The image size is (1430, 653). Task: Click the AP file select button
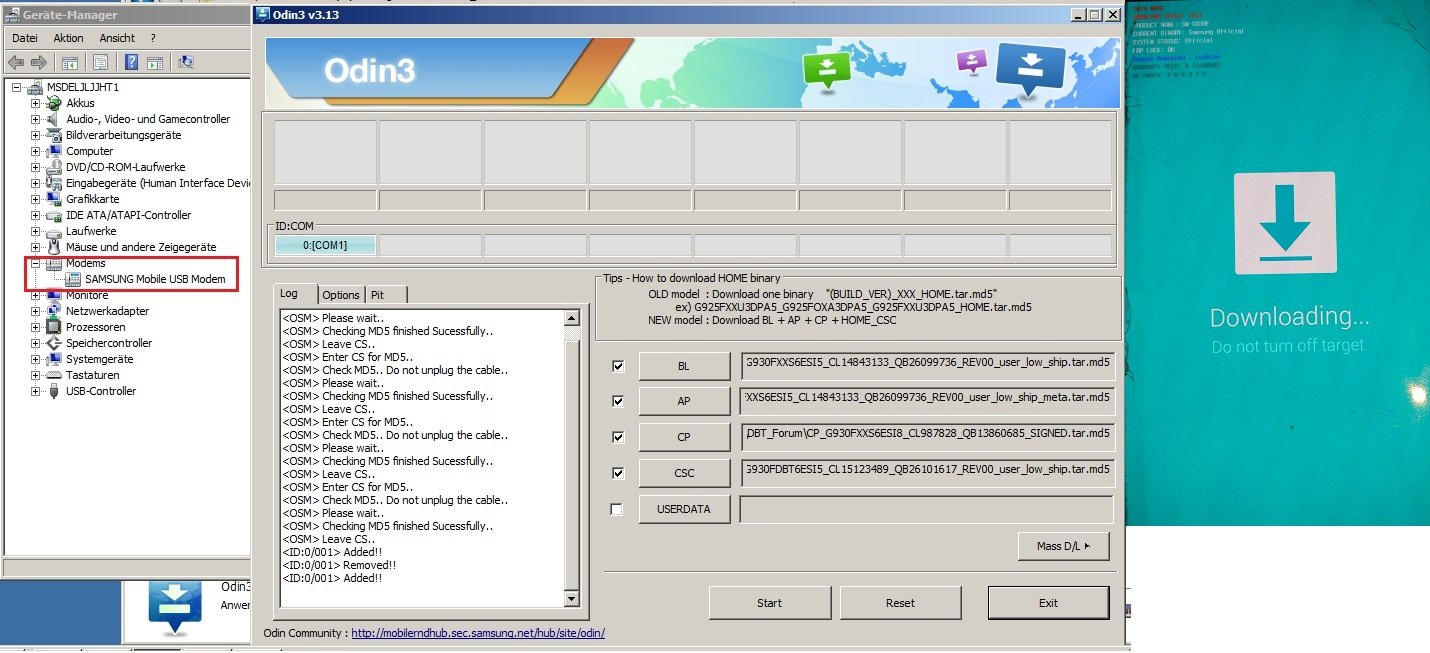coord(684,401)
